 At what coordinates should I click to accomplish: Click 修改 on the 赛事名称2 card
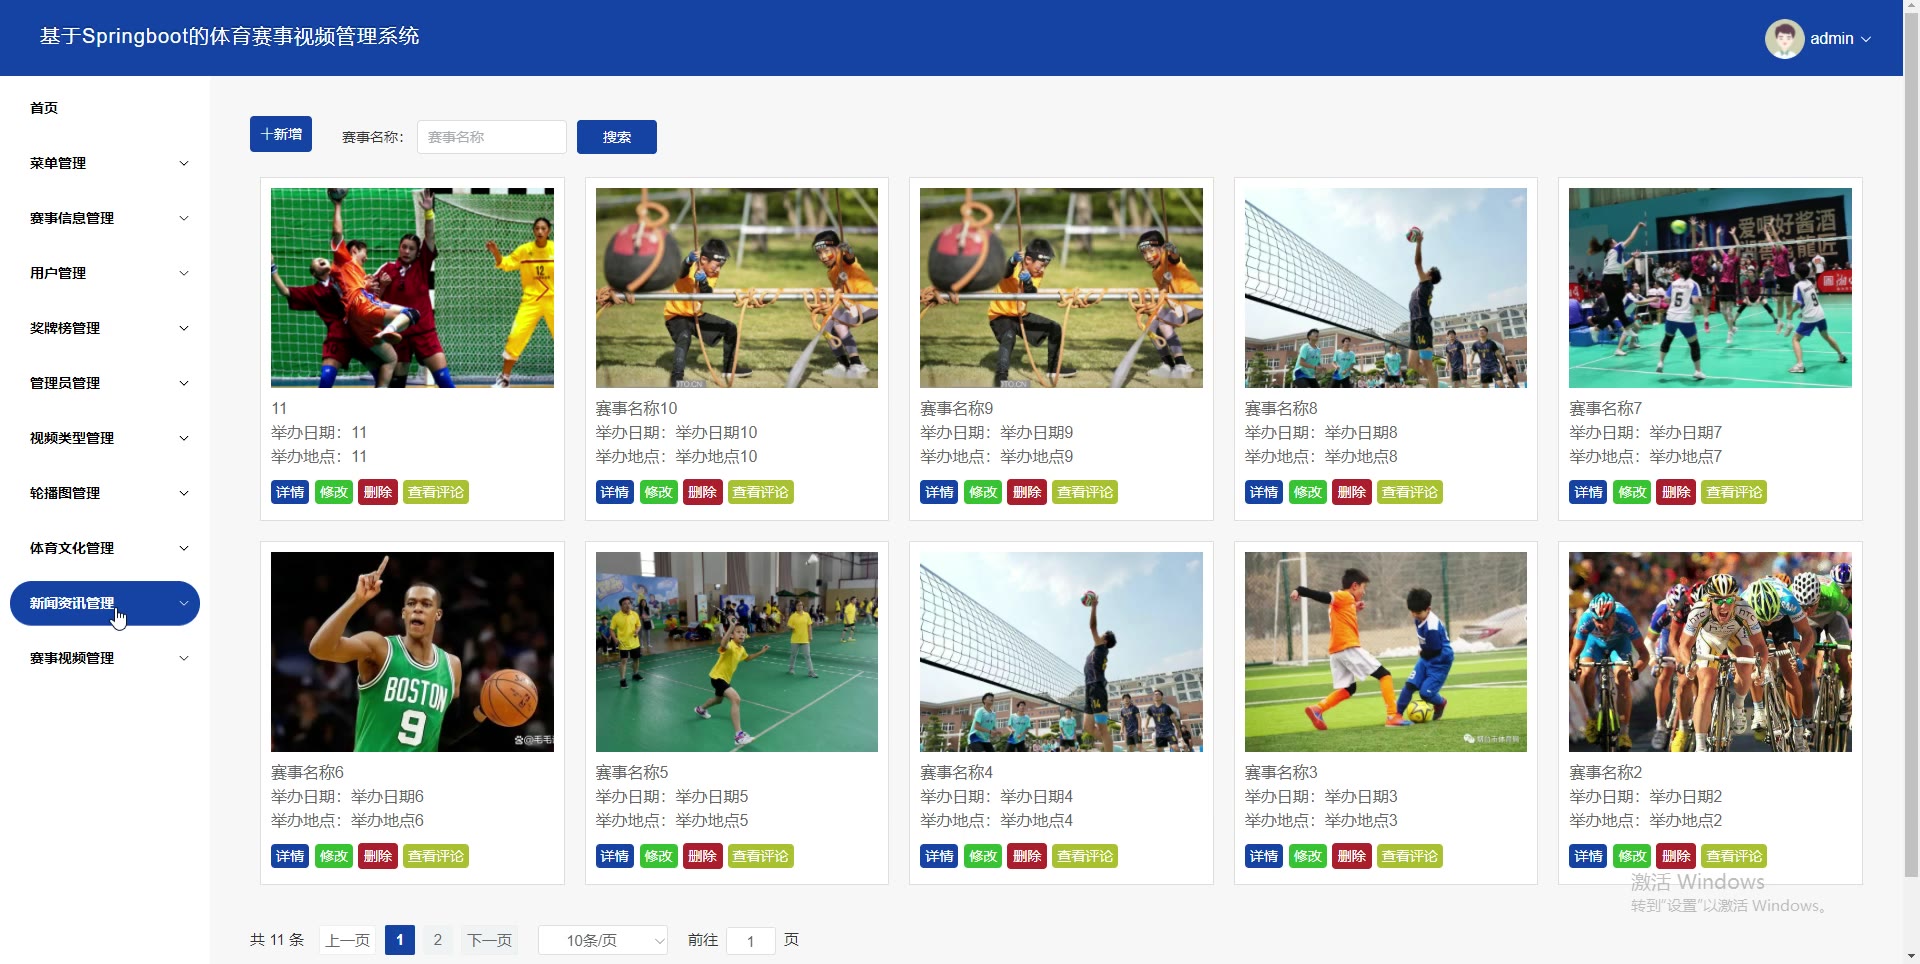[x=1633, y=856]
